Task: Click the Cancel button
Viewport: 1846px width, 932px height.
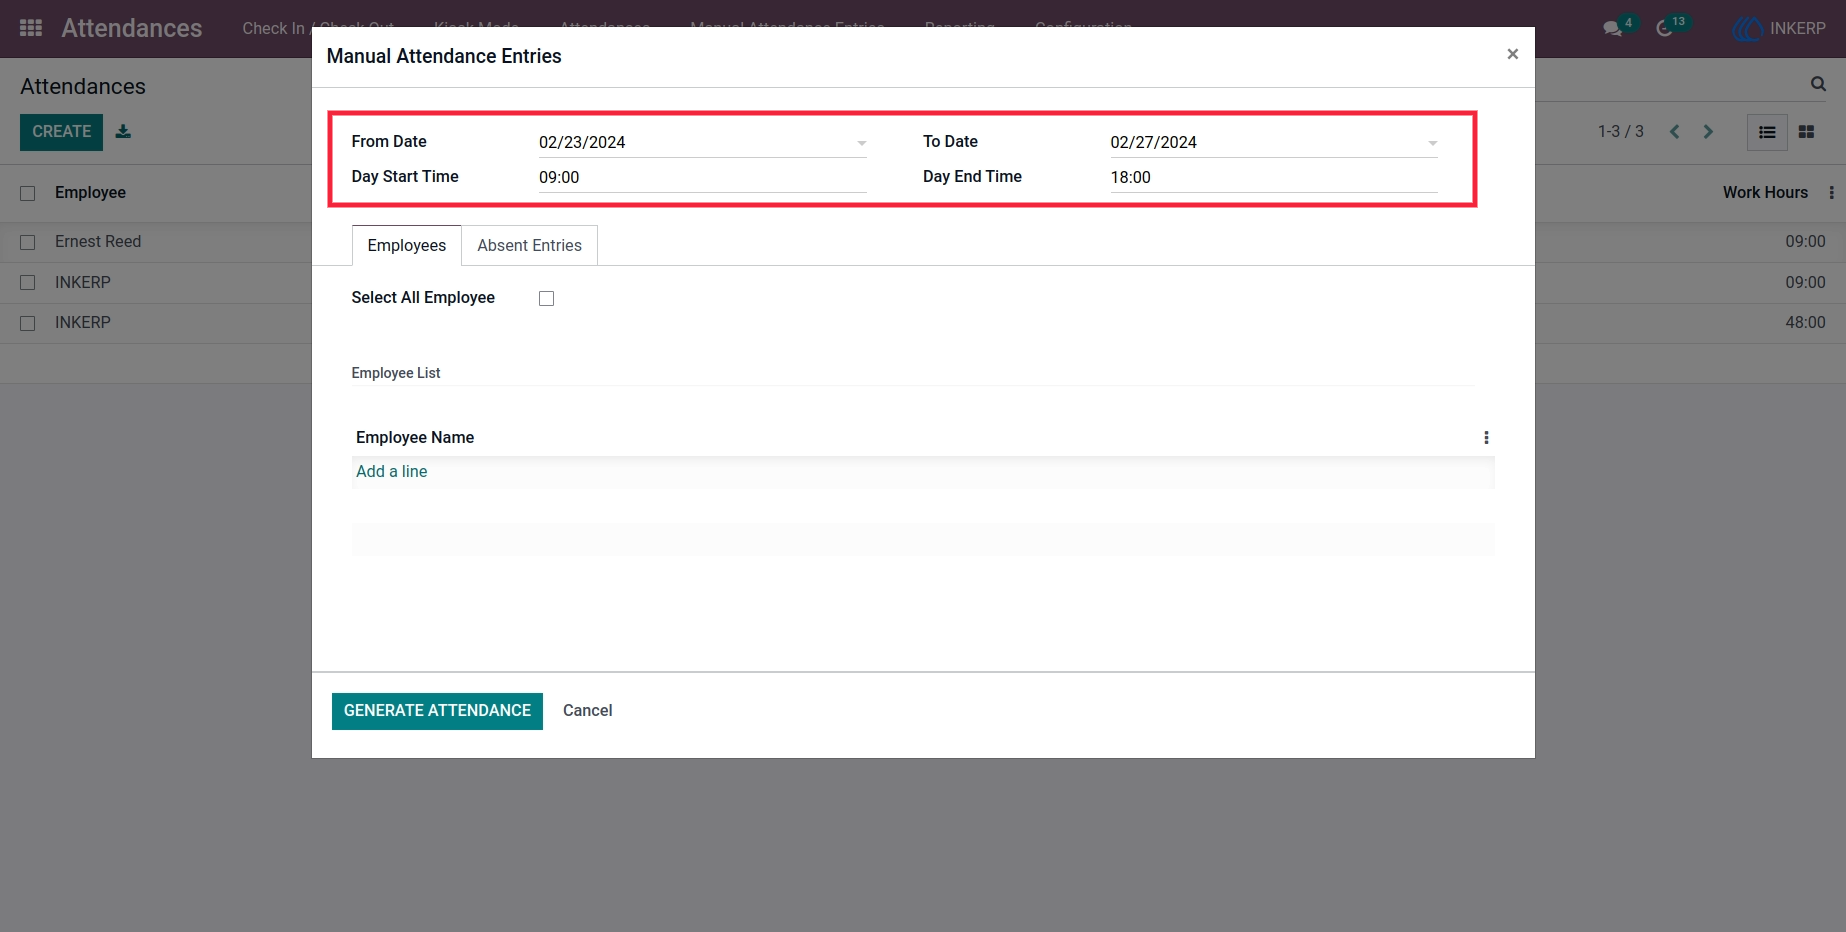Action: tap(587, 711)
